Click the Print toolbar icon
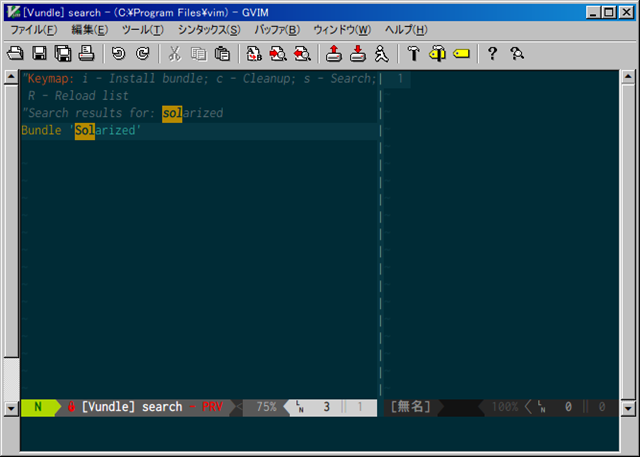 click(x=86, y=53)
